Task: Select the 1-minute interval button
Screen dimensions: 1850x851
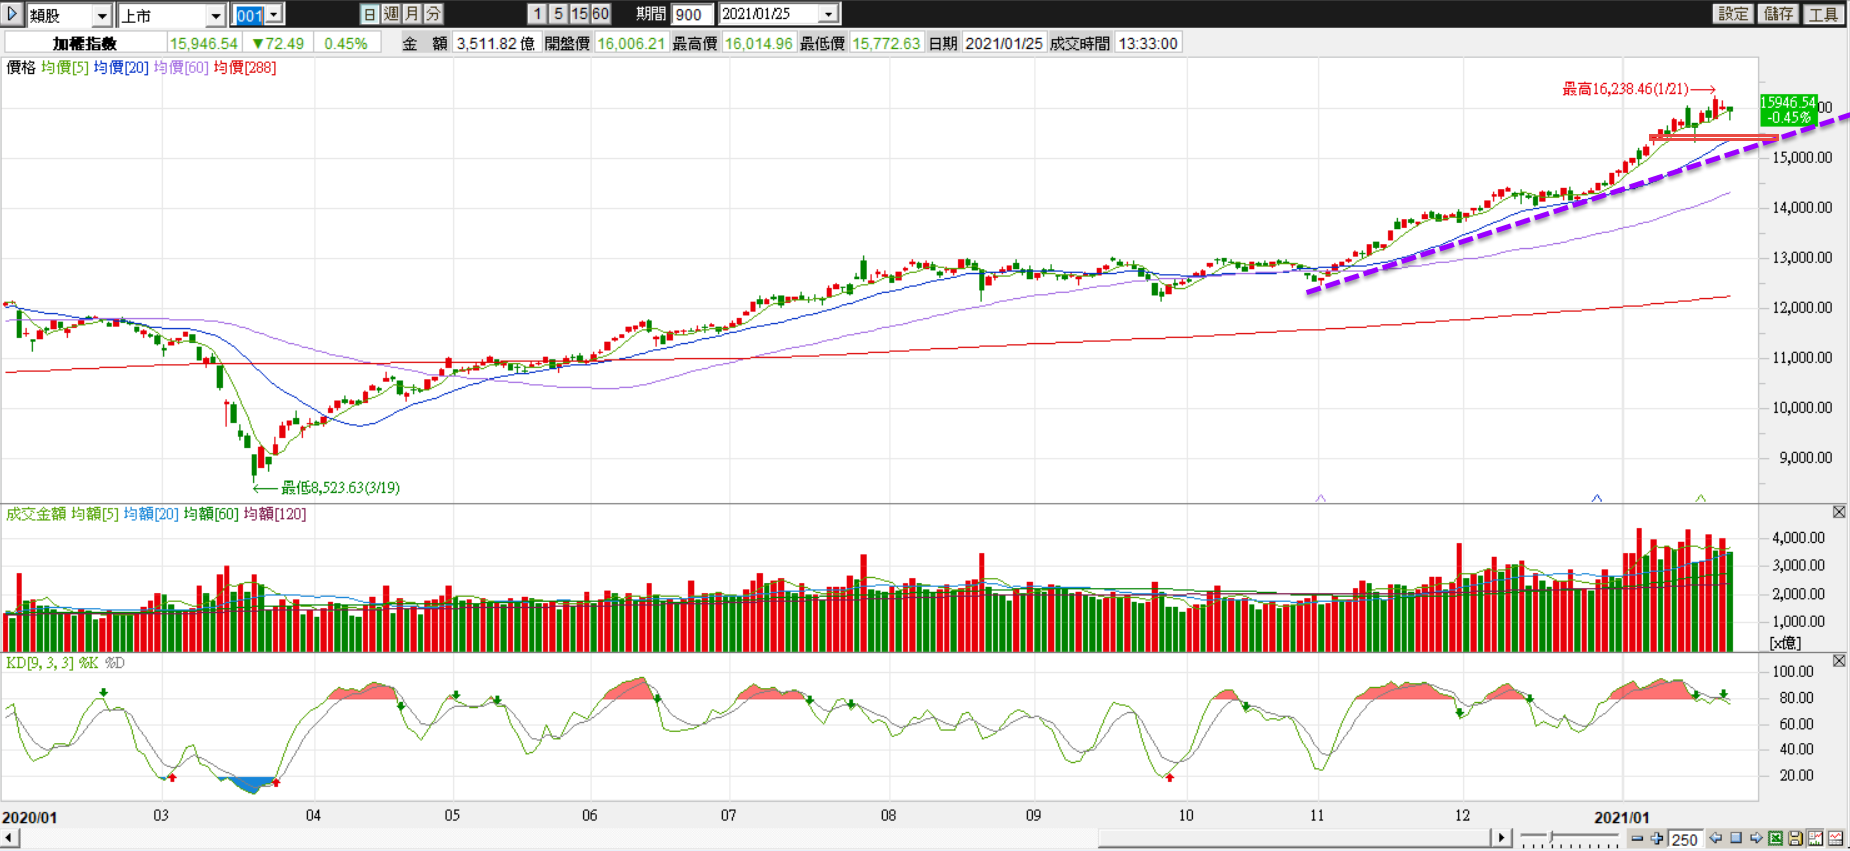Action: (x=537, y=14)
